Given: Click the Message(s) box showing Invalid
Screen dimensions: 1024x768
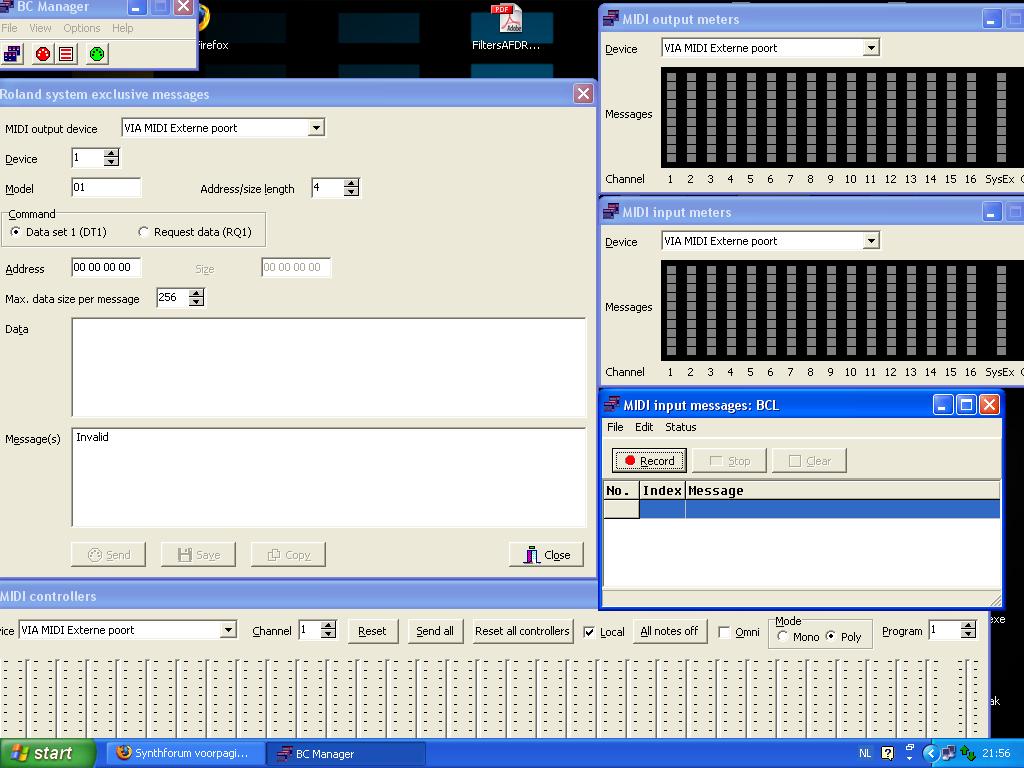Looking at the screenshot, I should [328, 477].
